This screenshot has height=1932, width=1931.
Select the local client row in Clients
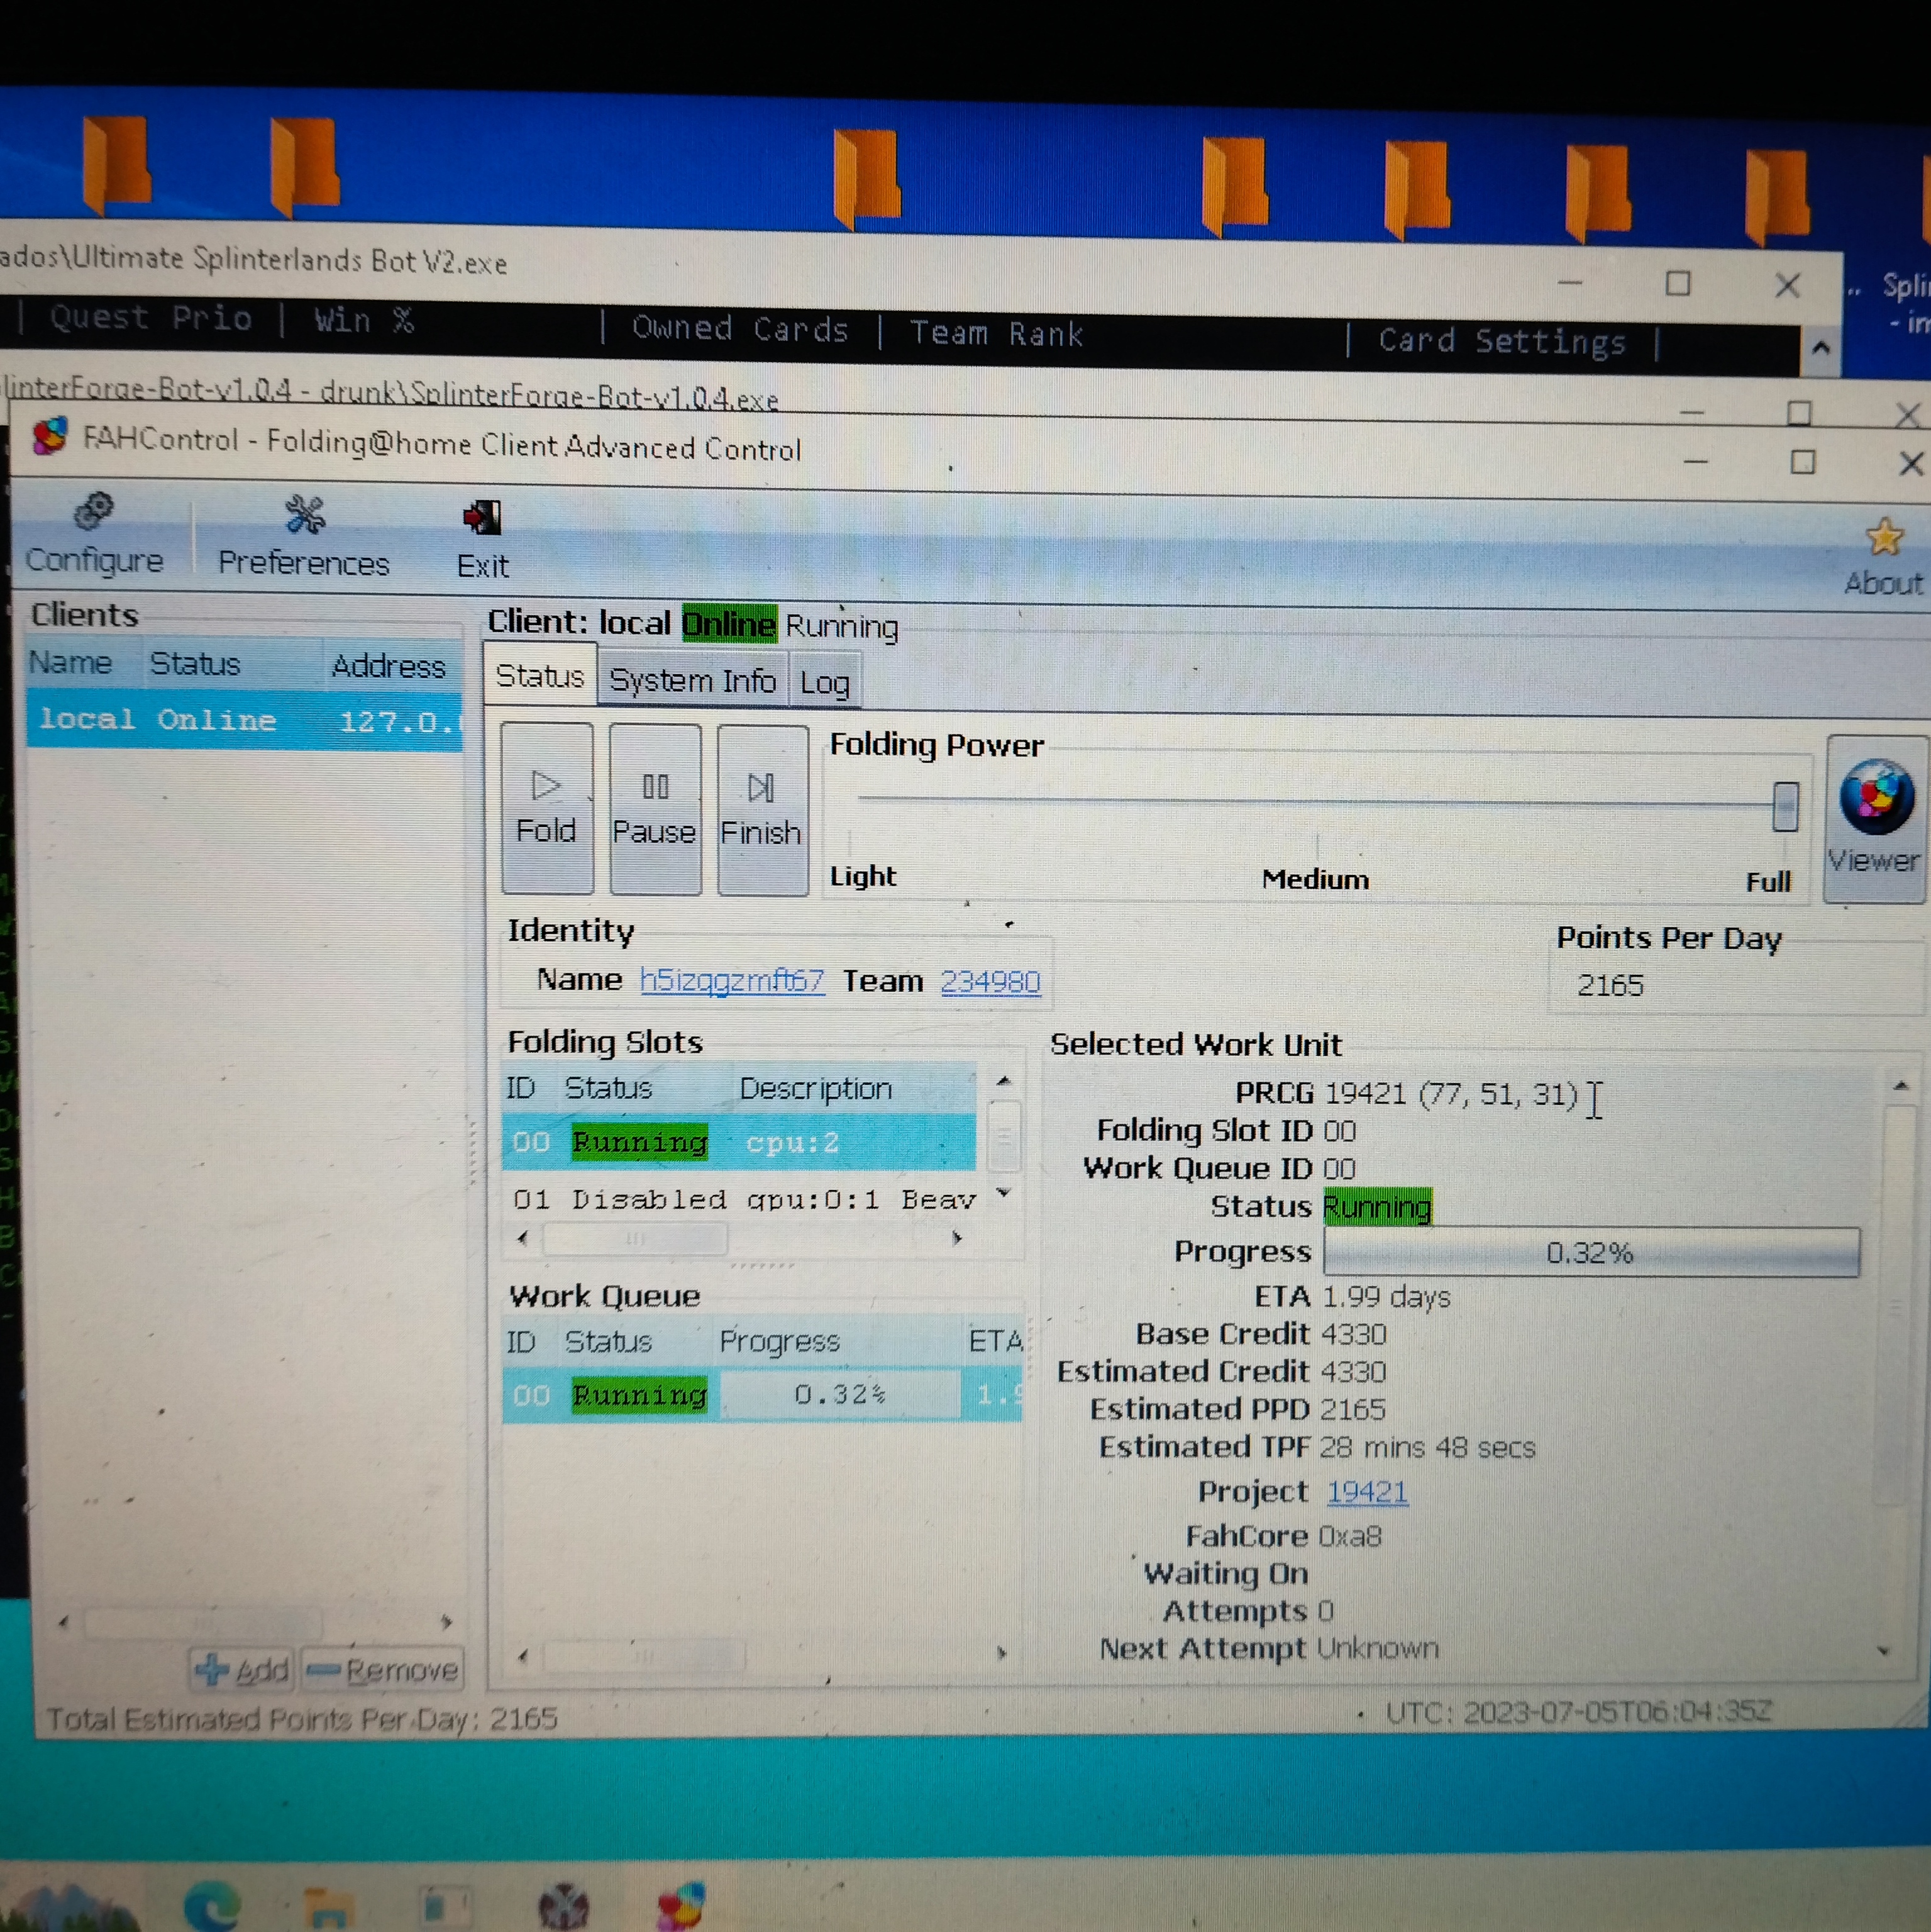244,720
